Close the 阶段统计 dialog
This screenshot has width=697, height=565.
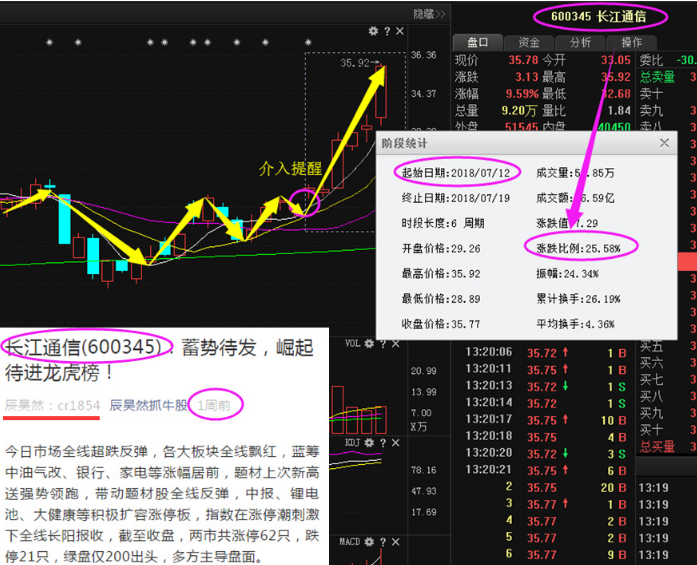664,143
